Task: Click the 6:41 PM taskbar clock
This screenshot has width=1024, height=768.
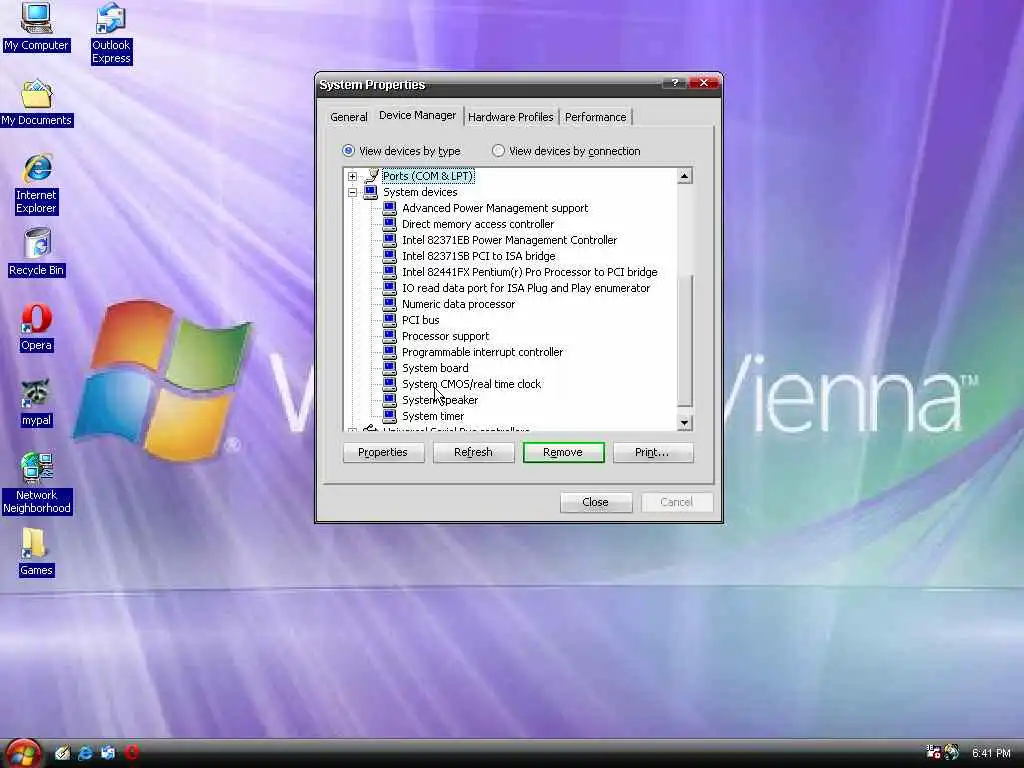Action: pyautogui.click(x=991, y=753)
